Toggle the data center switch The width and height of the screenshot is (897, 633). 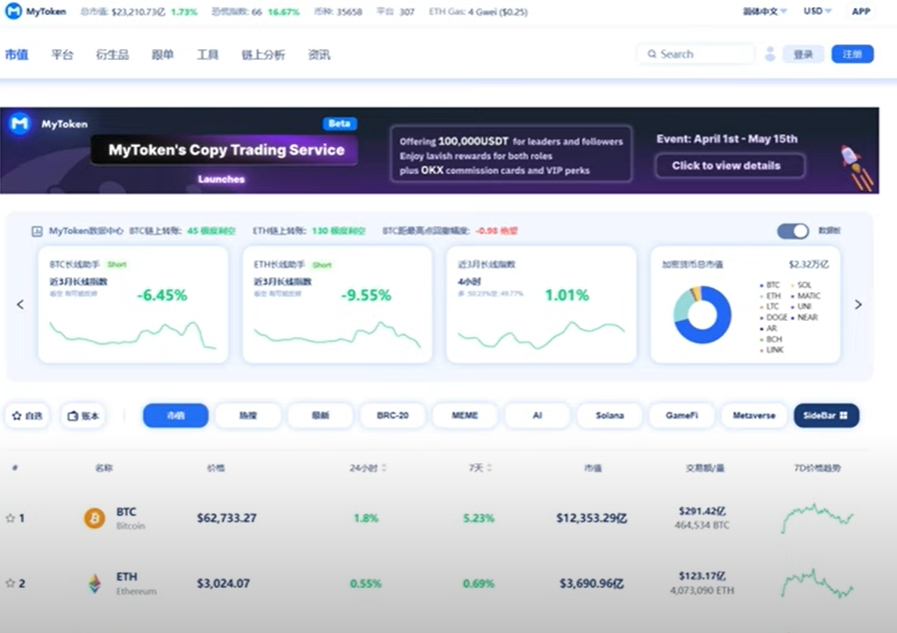coord(793,230)
